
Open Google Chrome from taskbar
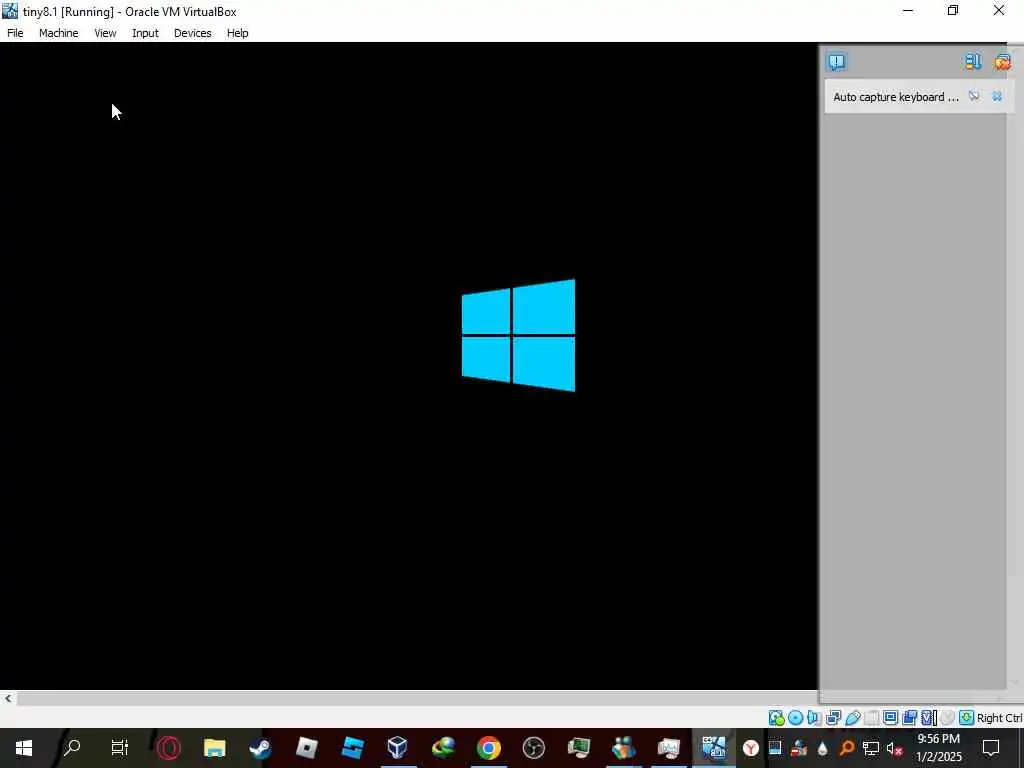[488, 748]
